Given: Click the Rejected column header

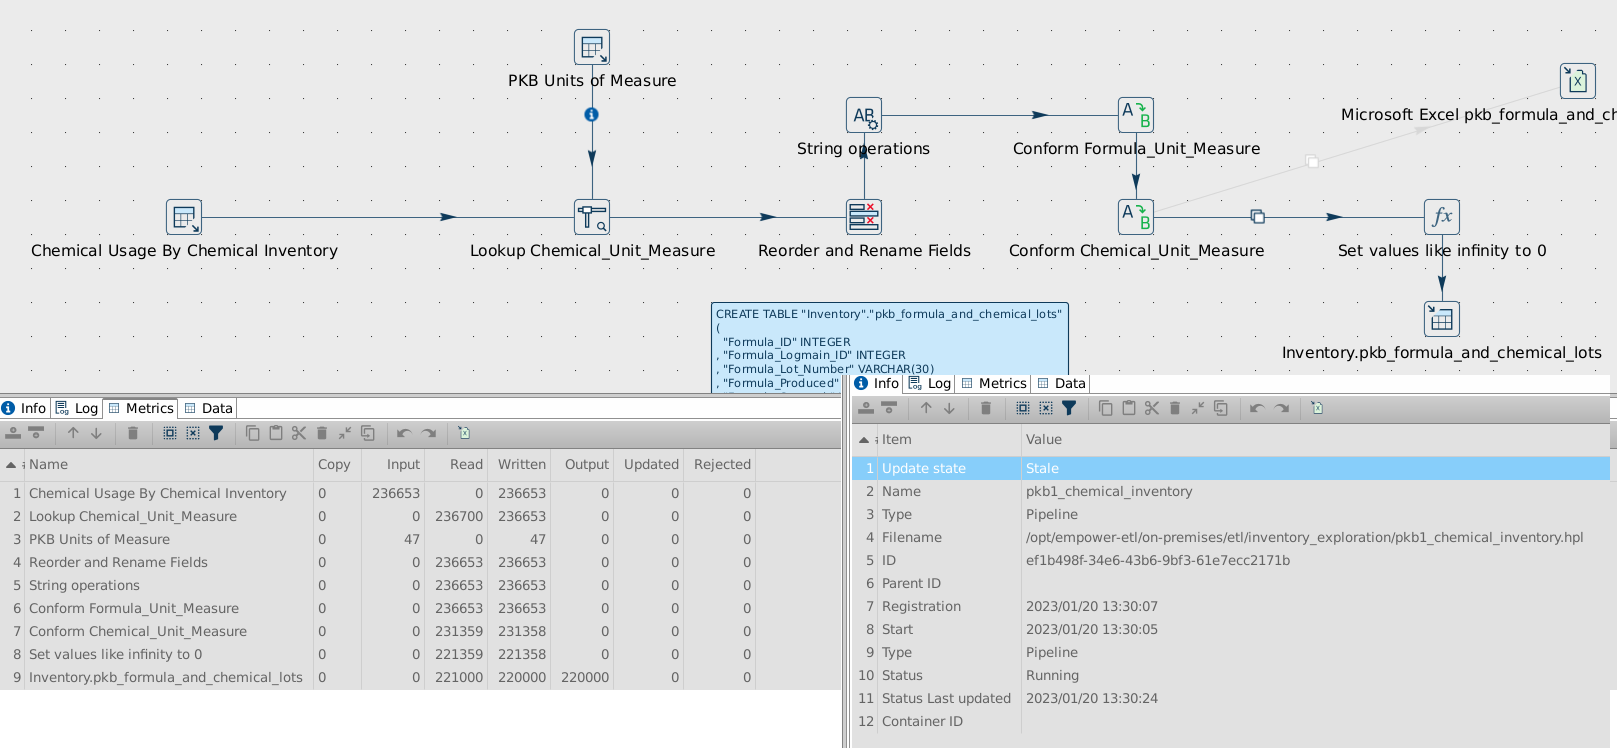Looking at the screenshot, I should pyautogui.click(x=722, y=465).
